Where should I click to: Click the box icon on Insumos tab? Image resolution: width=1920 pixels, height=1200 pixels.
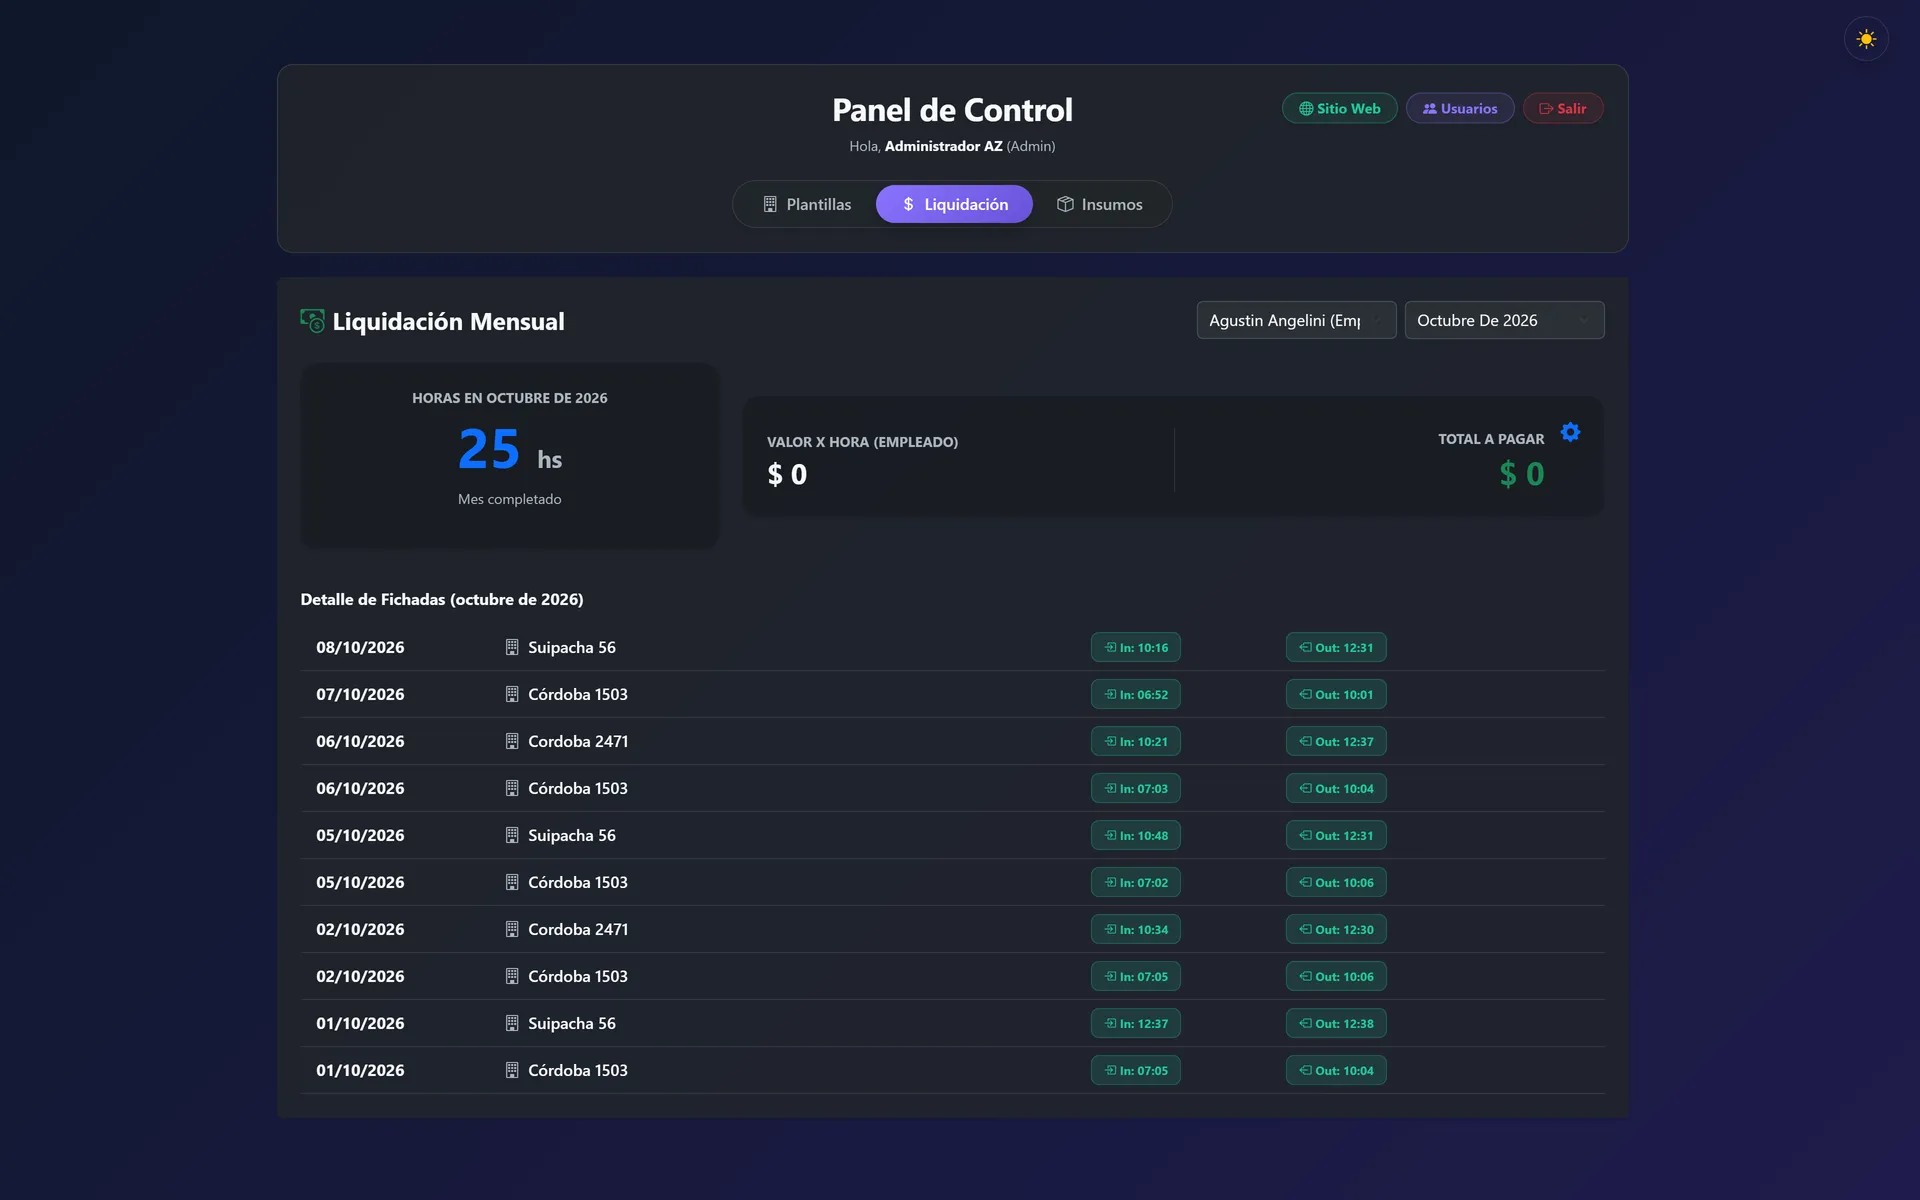[1065, 204]
